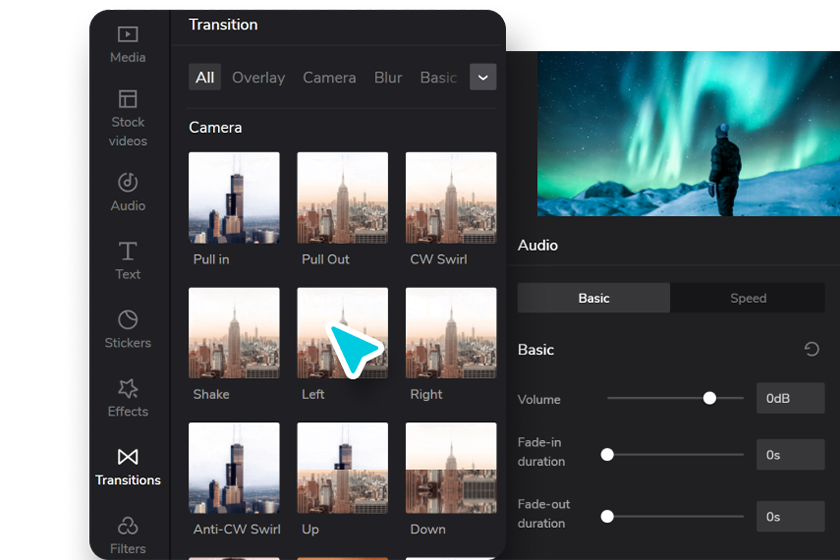840x560 pixels.
Task: Click the Camera section heading
Action: point(215,128)
